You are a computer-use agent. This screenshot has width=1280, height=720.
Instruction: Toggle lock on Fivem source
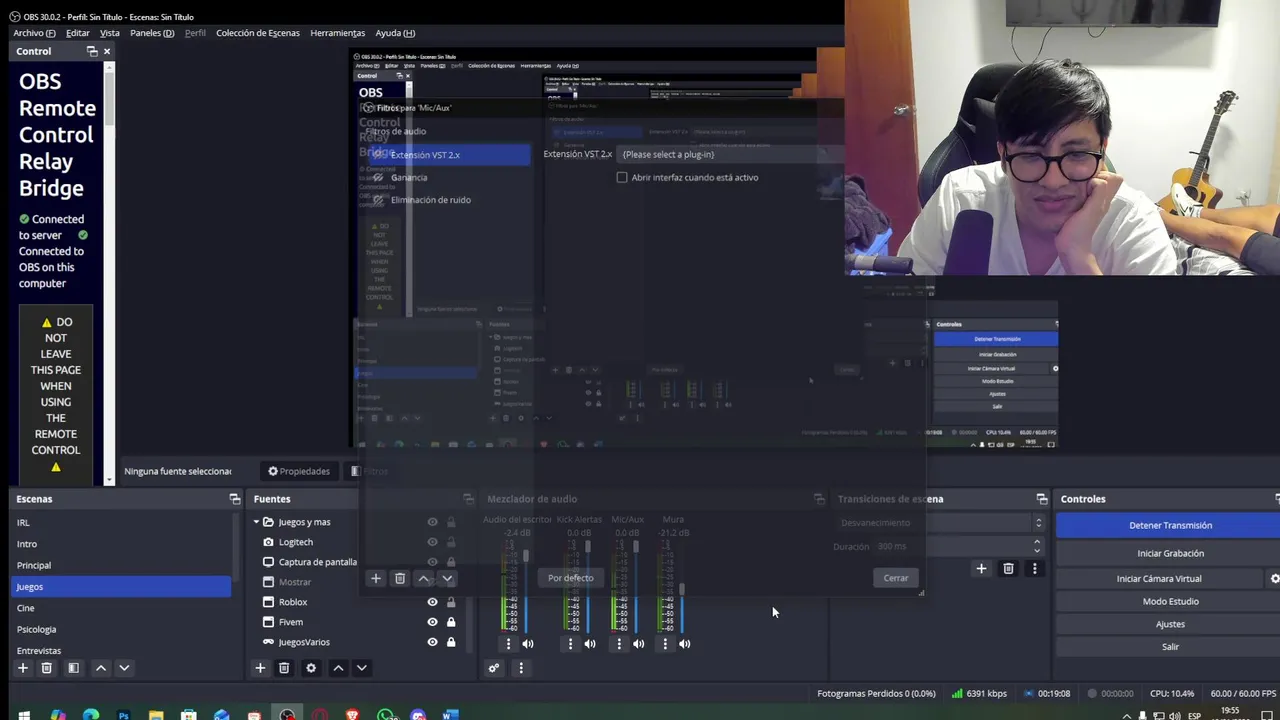(x=451, y=622)
